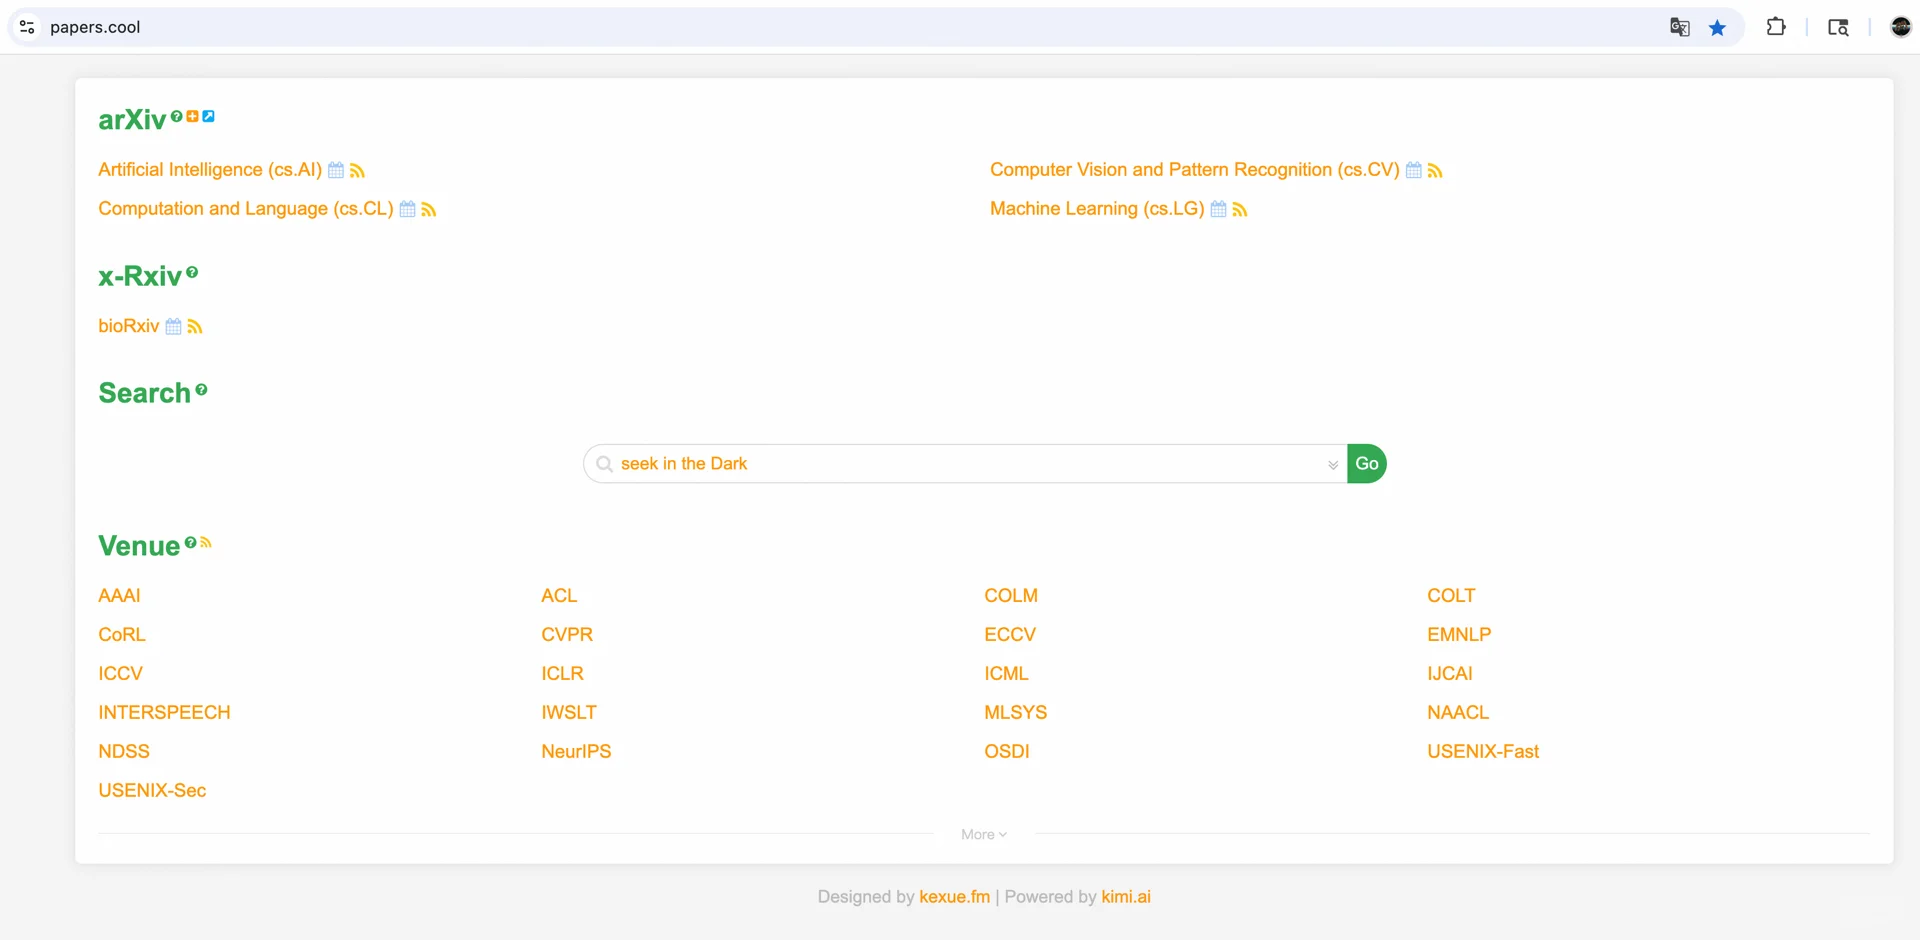
Task: Click the browser translate page icon
Action: point(1680,27)
